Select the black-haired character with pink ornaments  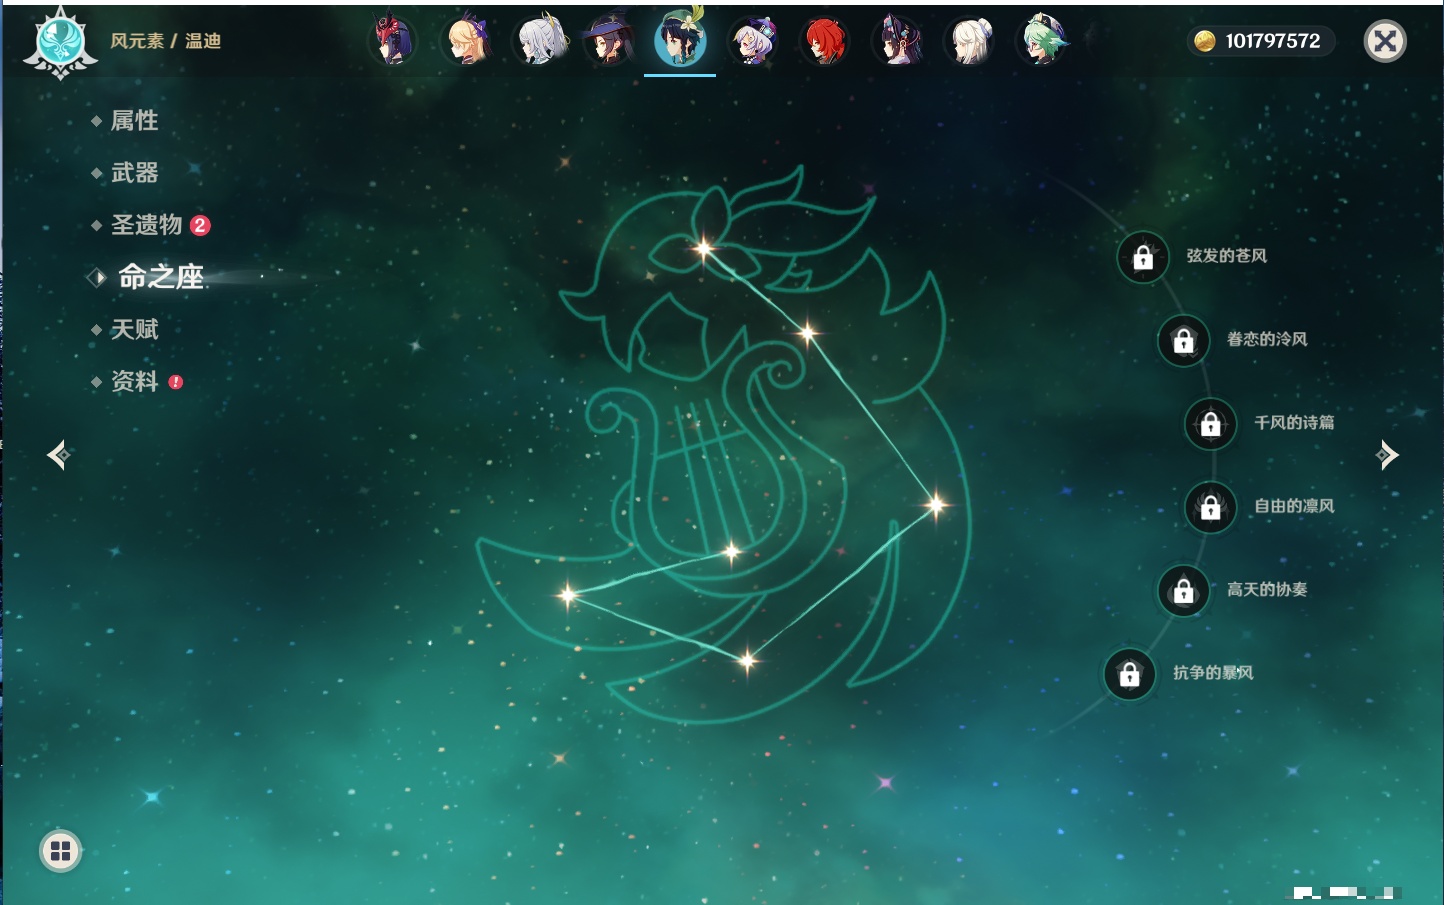click(896, 41)
